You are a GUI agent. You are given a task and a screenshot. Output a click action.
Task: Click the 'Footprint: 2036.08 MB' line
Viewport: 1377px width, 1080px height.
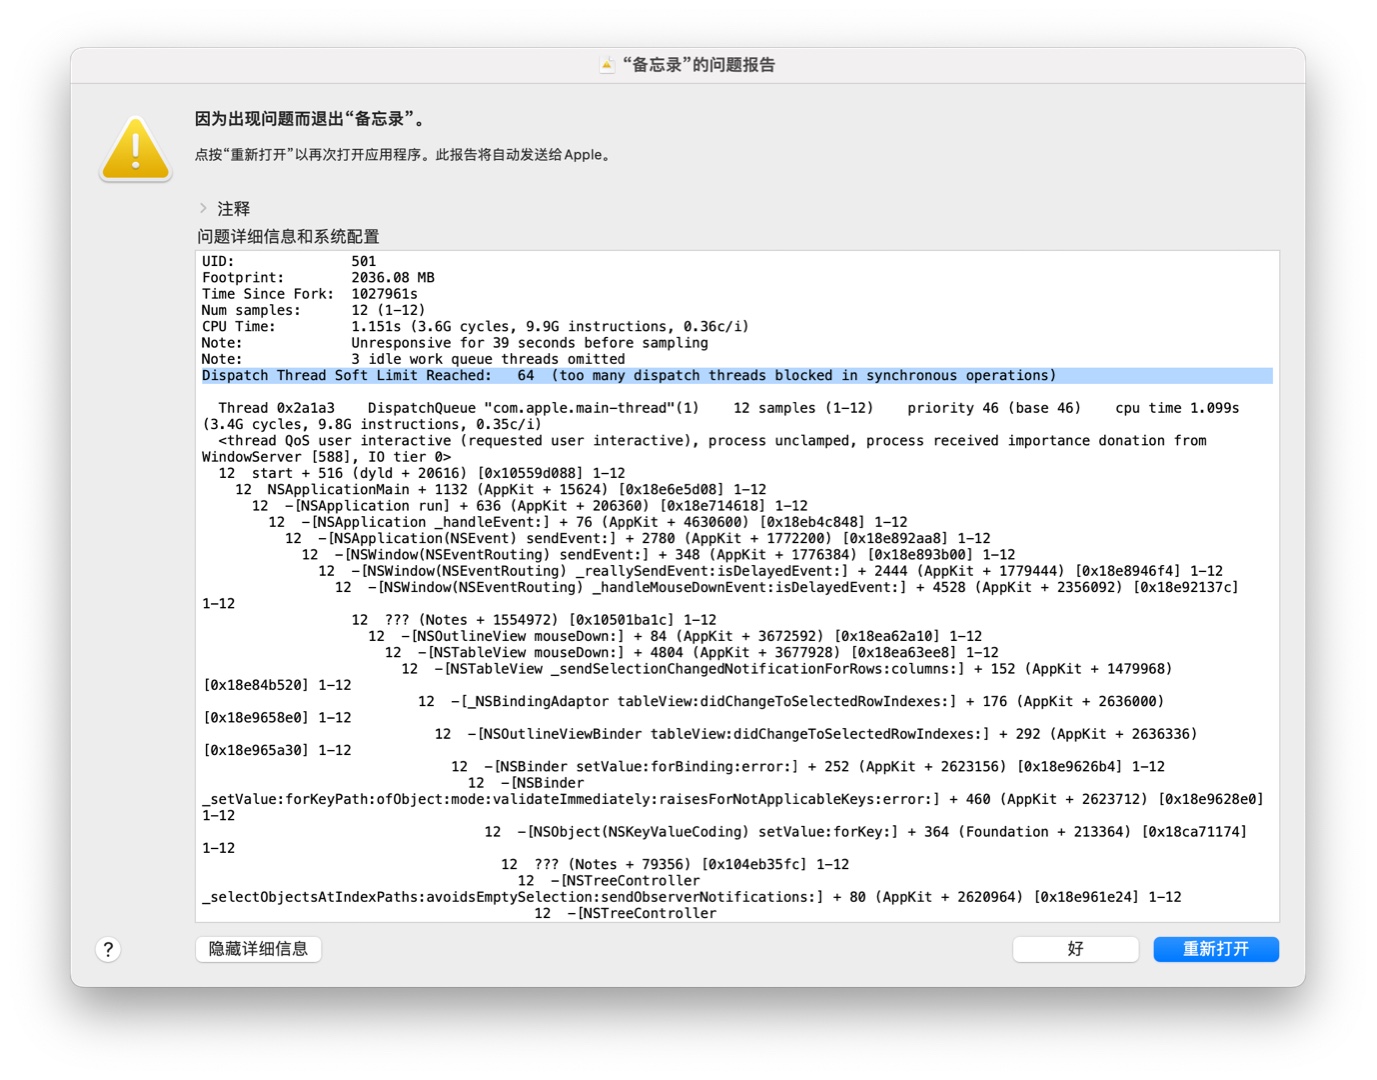[x=318, y=278]
